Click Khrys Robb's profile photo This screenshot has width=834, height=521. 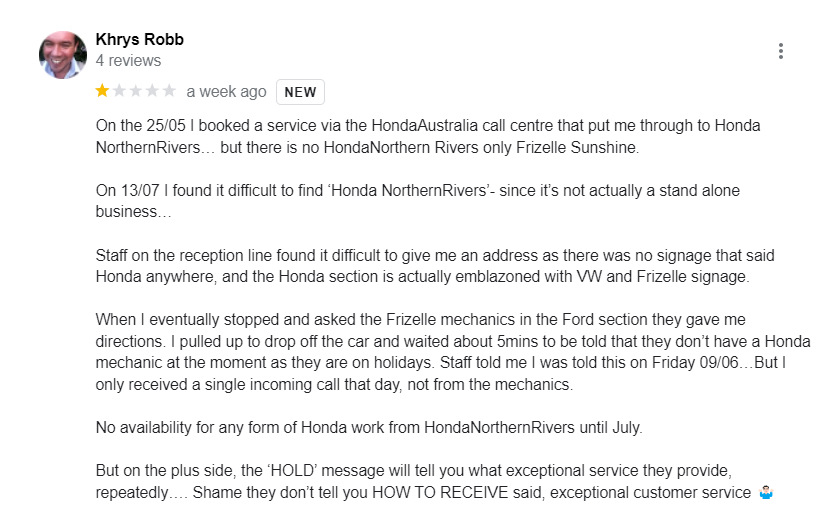(x=63, y=55)
